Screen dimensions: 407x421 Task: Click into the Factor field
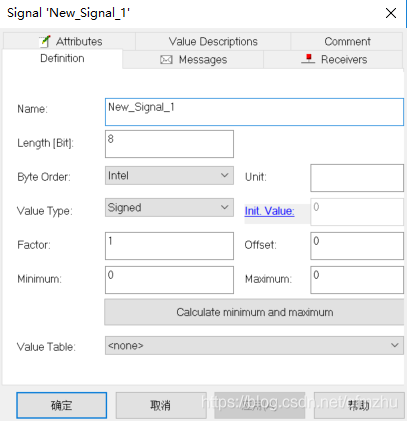pyautogui.click(x=169, y=246)
